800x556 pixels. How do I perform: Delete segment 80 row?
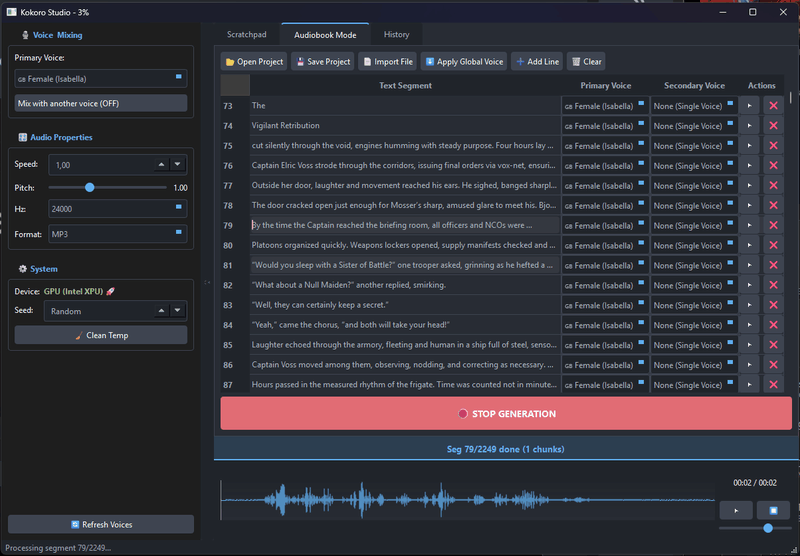[773, 245]
